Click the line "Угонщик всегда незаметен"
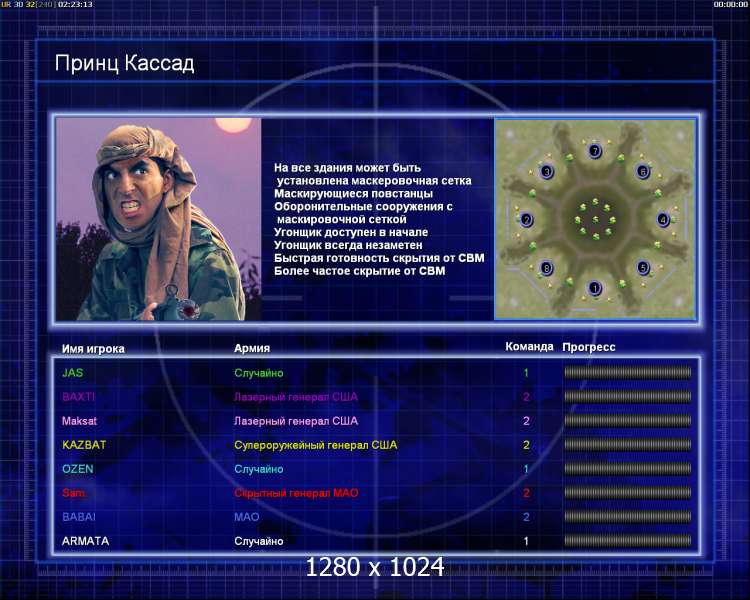Screen dimensions: 750x600 coord(348,245)
